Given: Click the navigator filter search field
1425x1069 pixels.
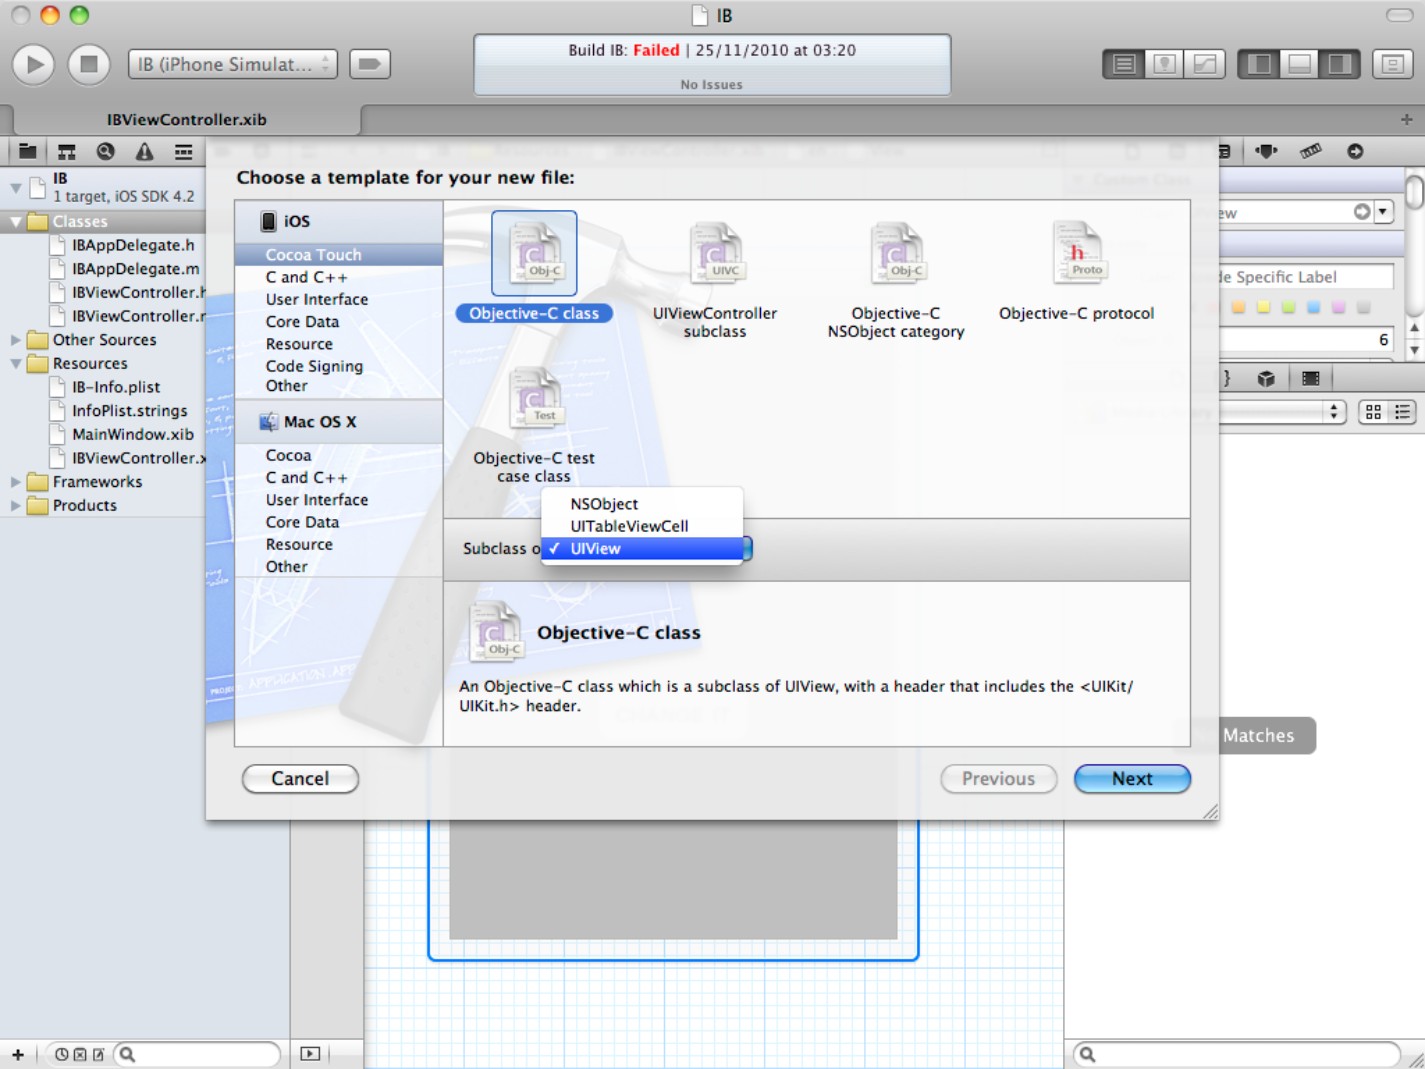Looking at the screenshot, I should 198,1054.
